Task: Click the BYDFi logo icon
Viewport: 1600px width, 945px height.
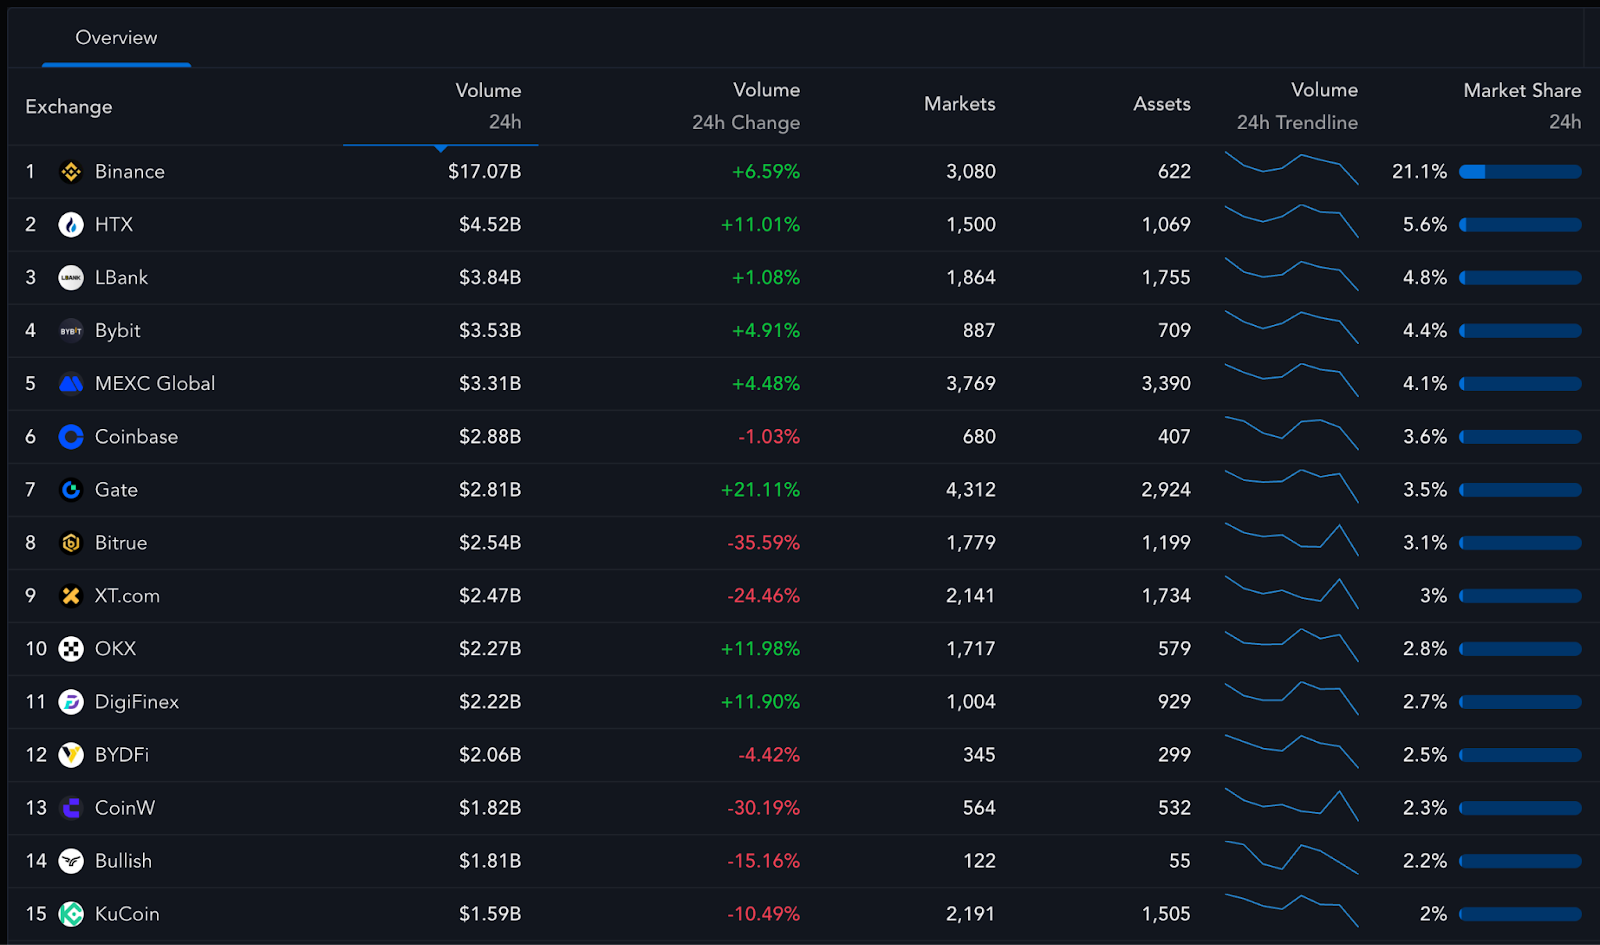Action: pyautogui.click(x=70, y=754)
